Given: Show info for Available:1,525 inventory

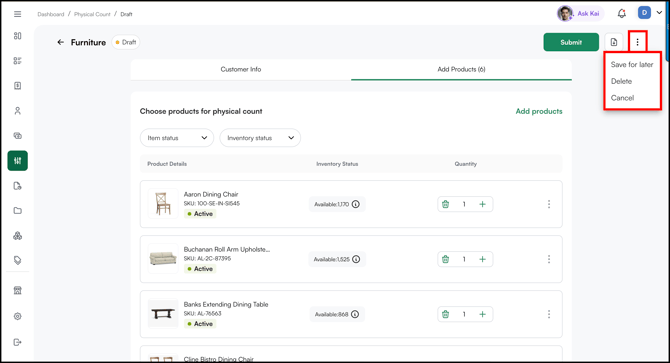Looking at the screenshot, I should [356, 259].
